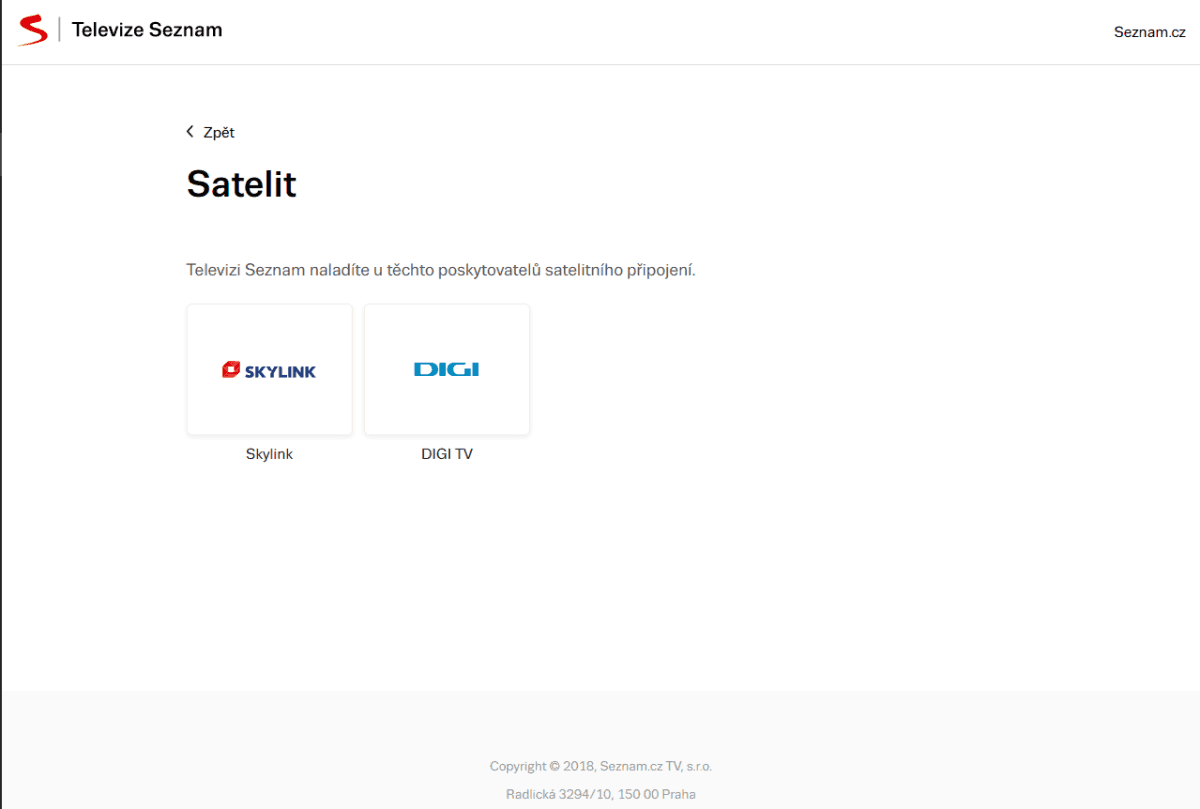Go to Seznam.cz link in header

coord(1150,32)
